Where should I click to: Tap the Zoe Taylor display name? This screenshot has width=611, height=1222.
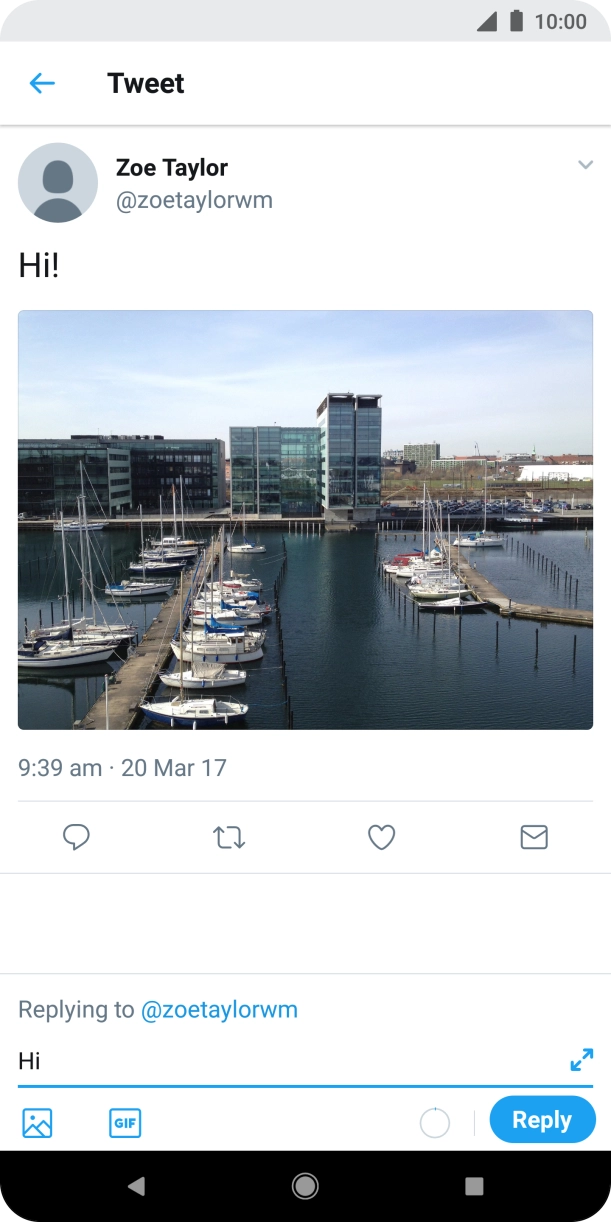[172, 167]
